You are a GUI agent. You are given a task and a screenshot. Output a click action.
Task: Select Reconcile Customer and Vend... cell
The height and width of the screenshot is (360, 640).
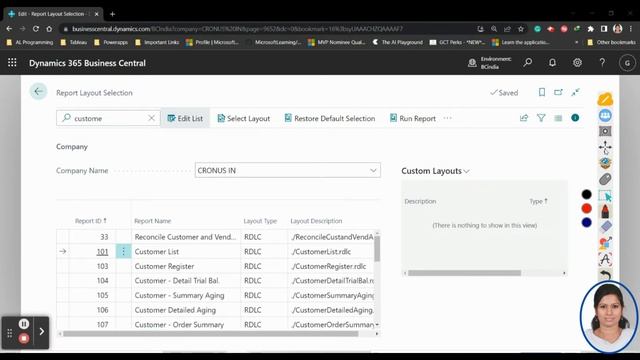(185, 237)
